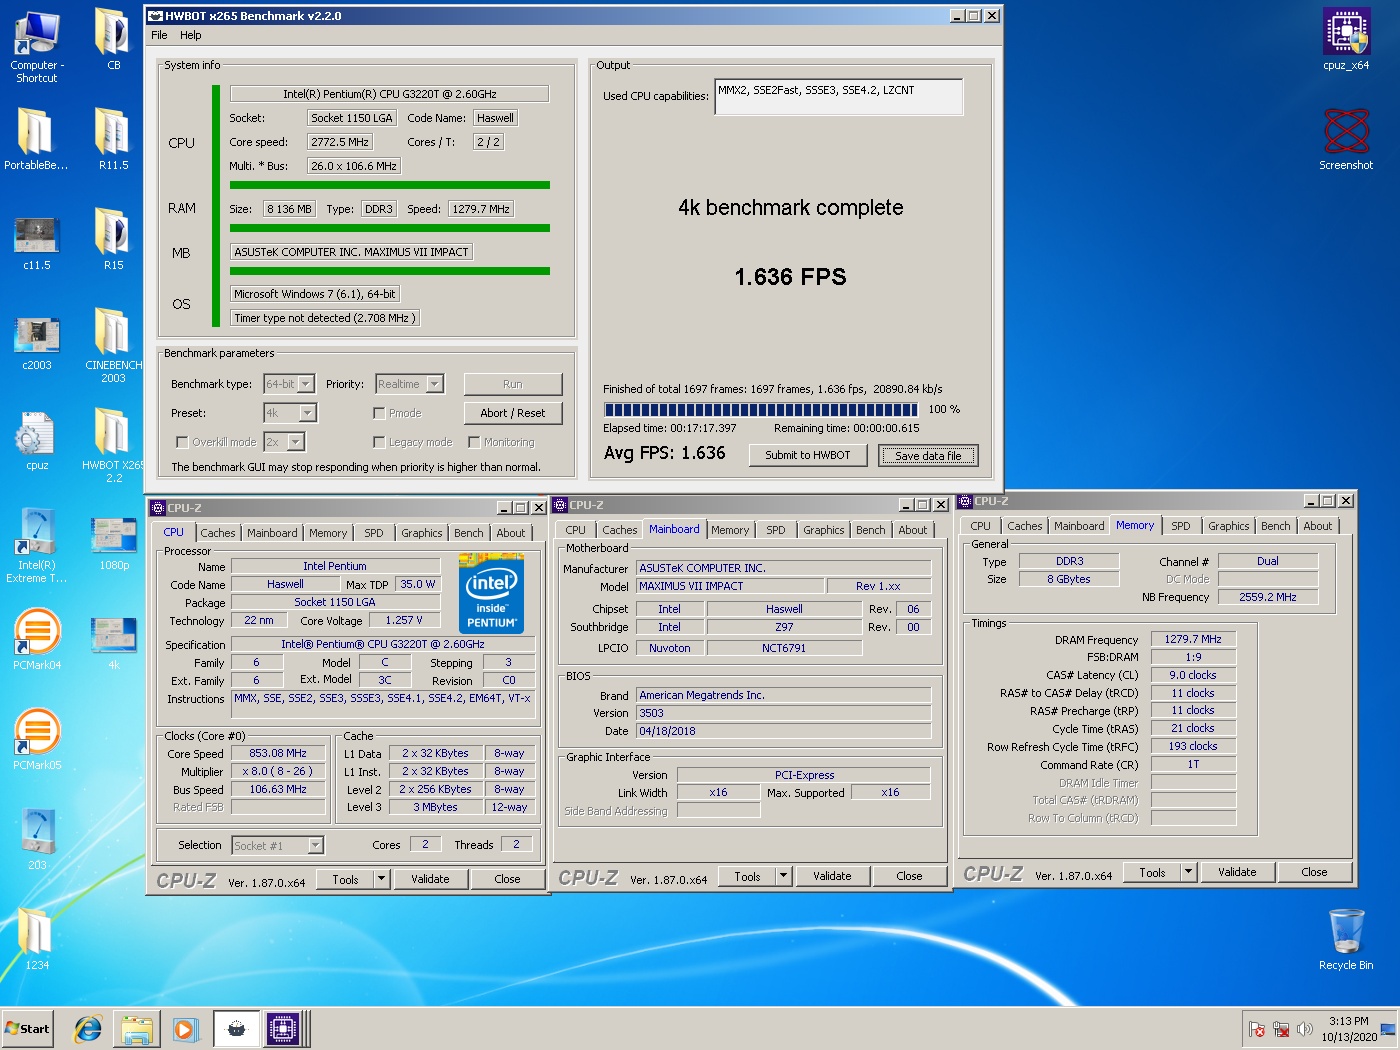Click the action center flag tray icon
The image size is (1400, 1050).
pyautogui.click(x=1258, y=1029)
